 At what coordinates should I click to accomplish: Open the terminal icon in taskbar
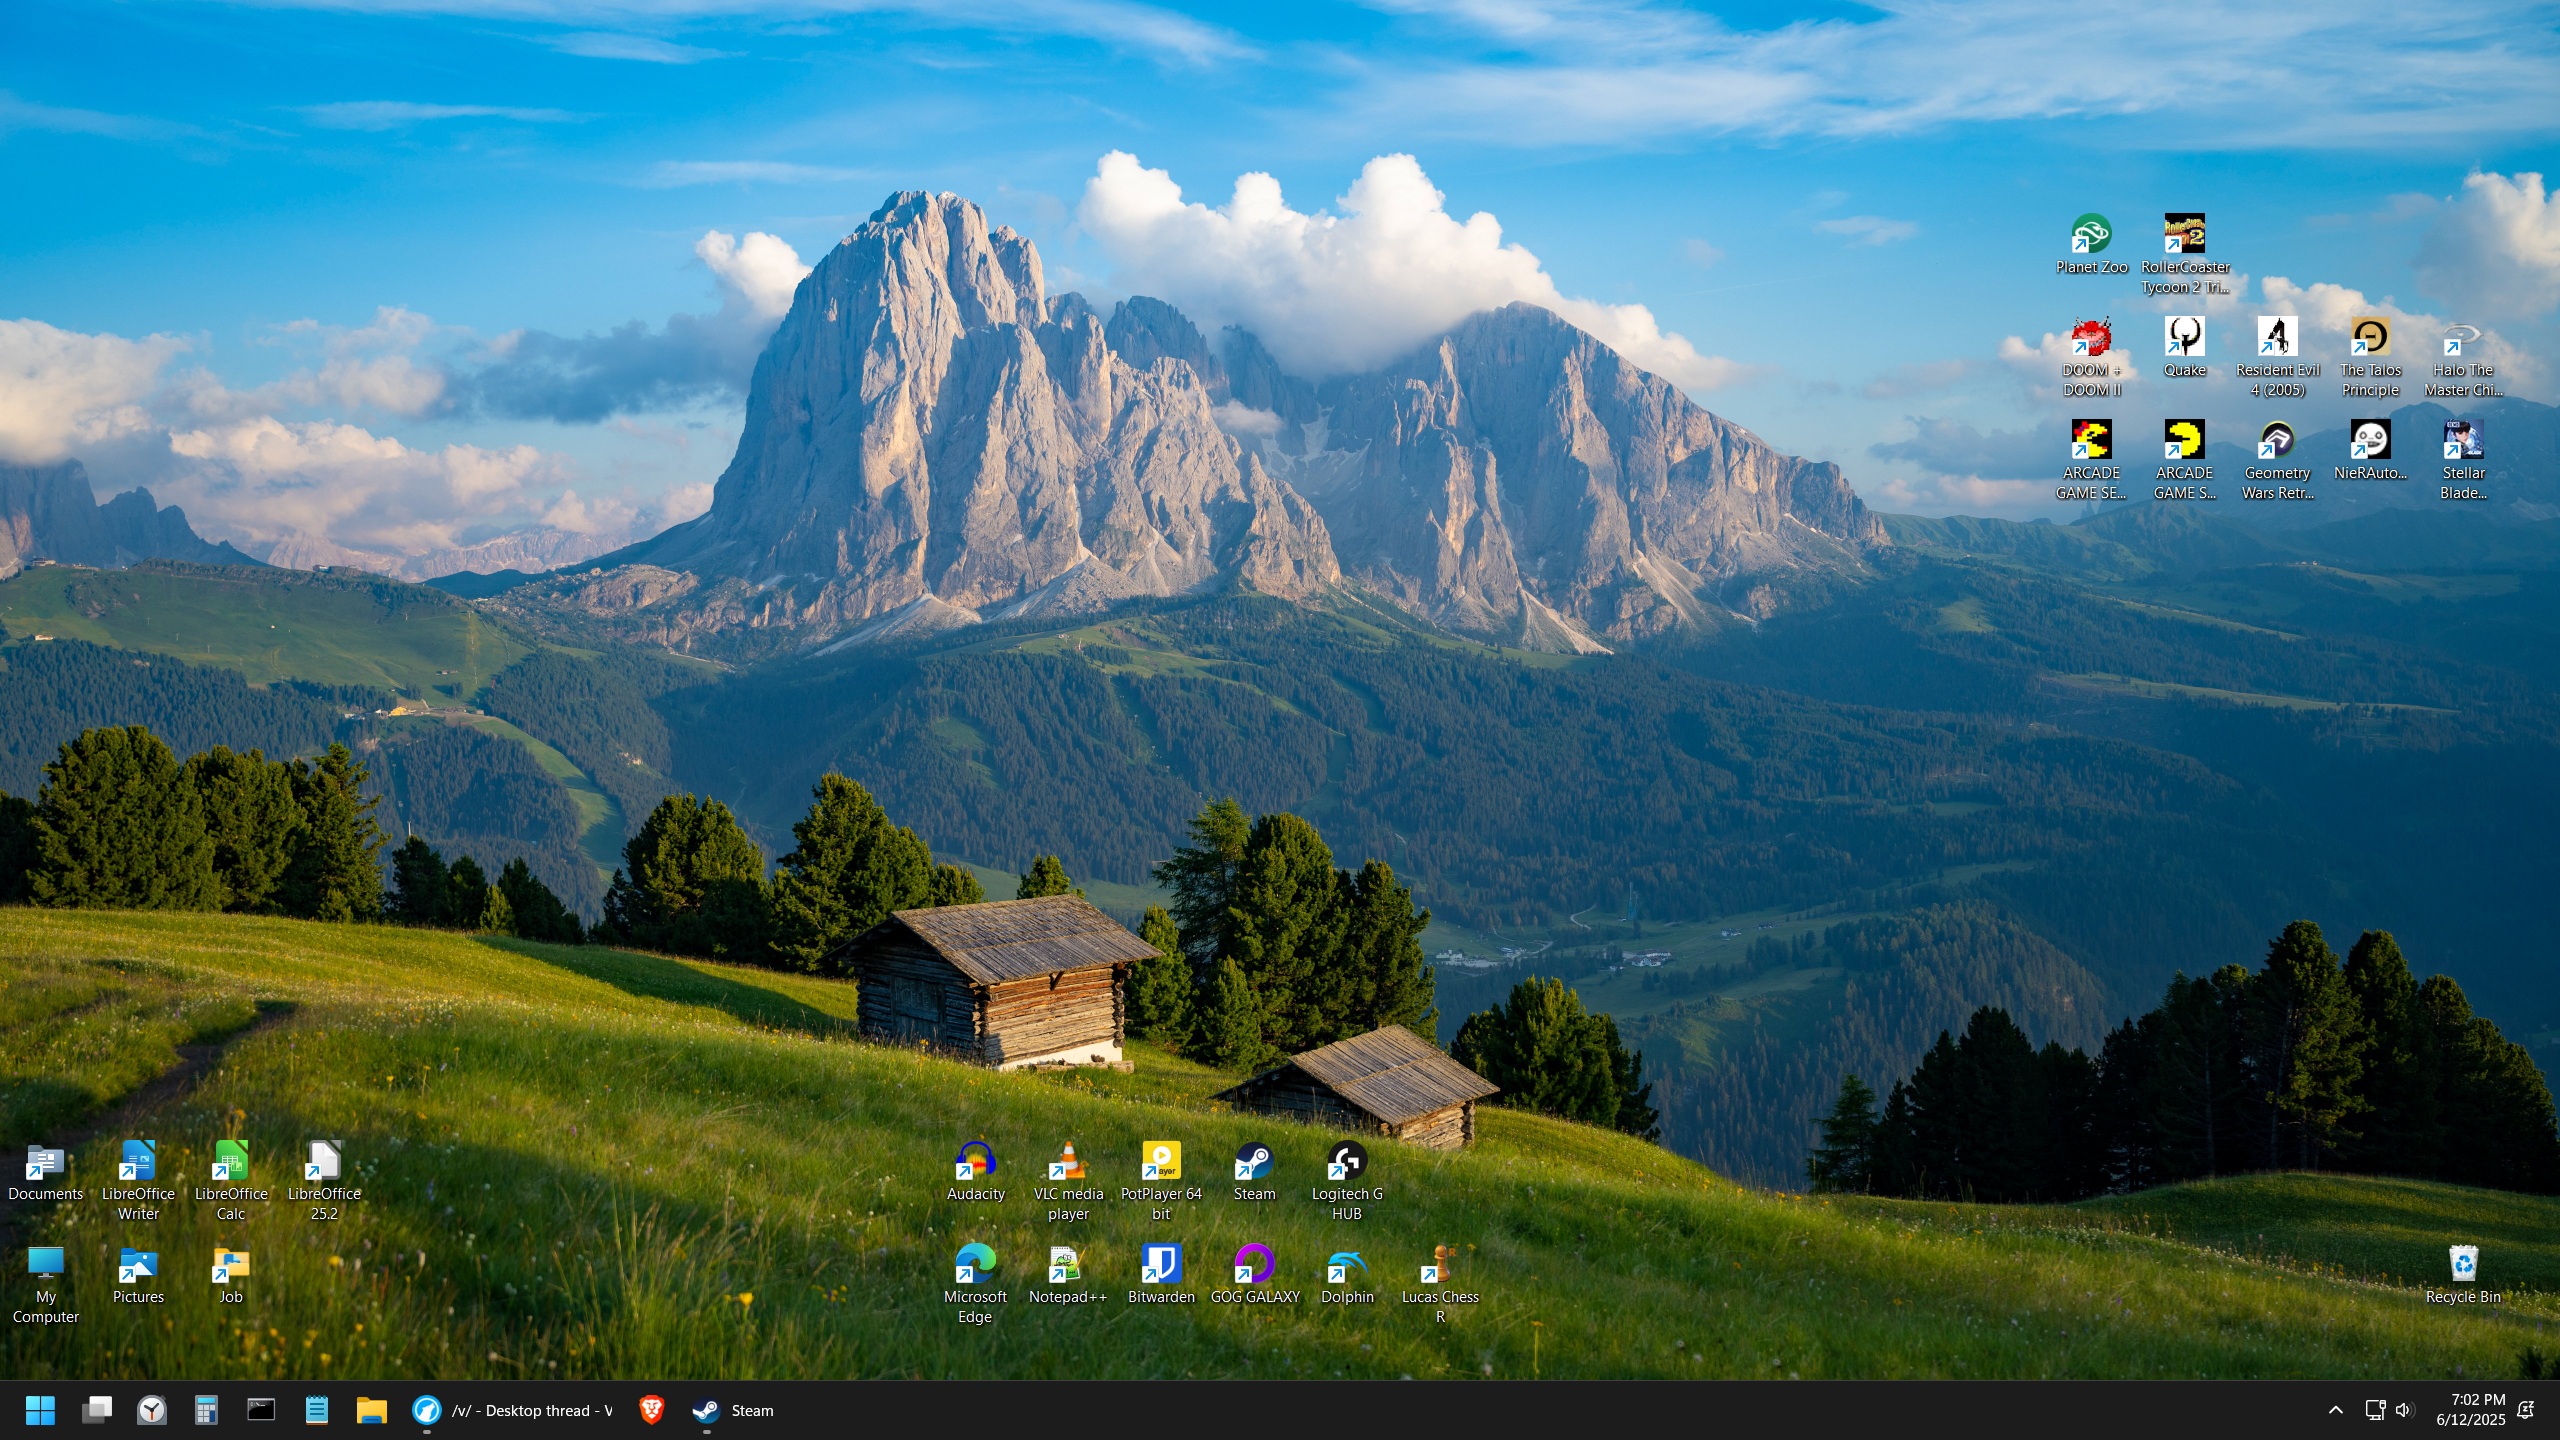click(261, 1410)
